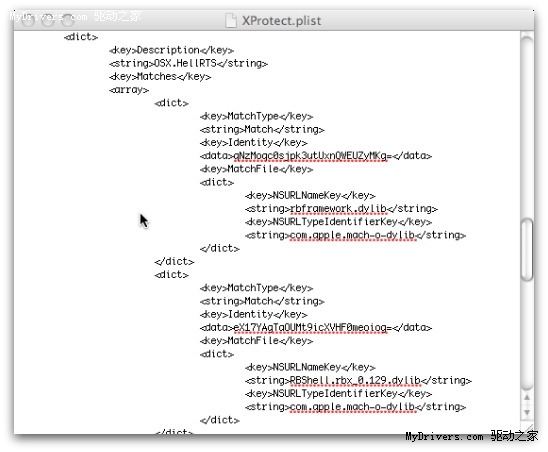Click the RBShell.rbx_0.129.dylib string
This screenshot has width=548, height=452.
tap(355, 380)
